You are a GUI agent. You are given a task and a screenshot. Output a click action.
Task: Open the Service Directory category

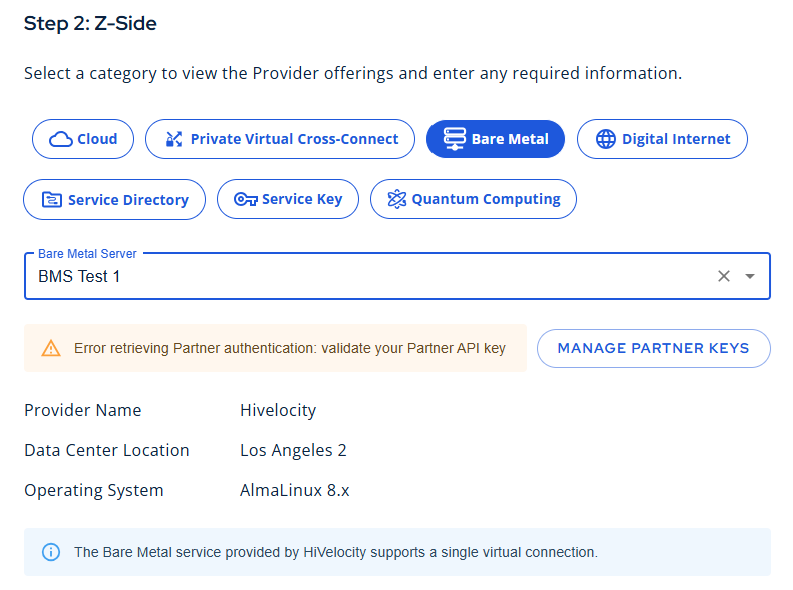tap(114, 200)
